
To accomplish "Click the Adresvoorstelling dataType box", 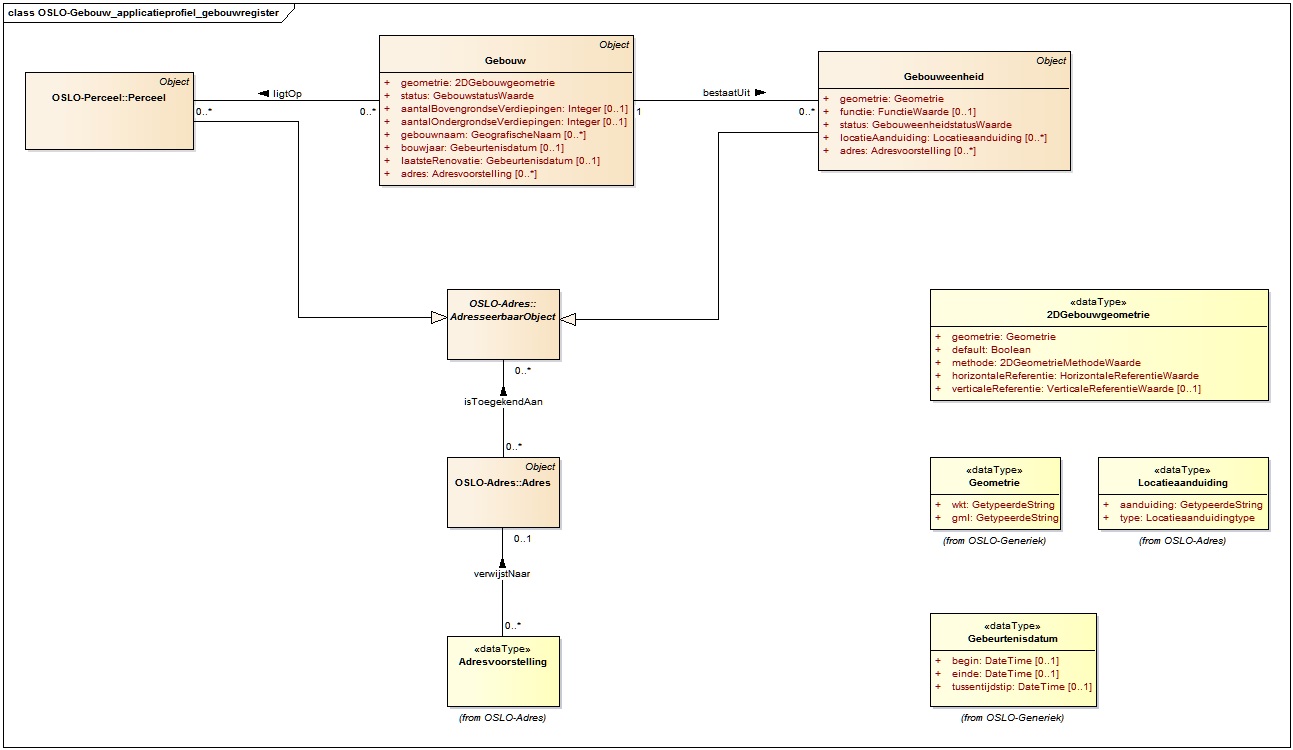I will click(x=503, y=670).
